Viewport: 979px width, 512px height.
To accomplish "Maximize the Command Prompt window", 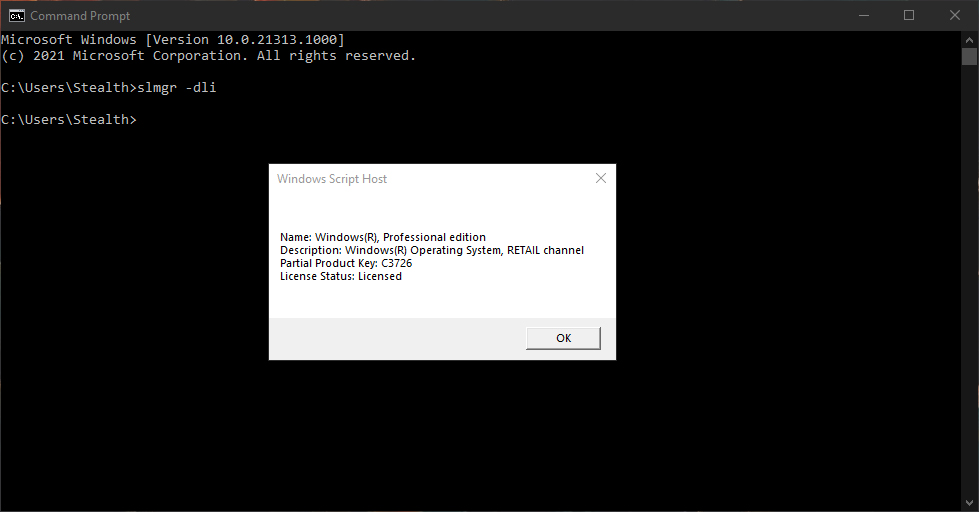I will click(909, 16).
